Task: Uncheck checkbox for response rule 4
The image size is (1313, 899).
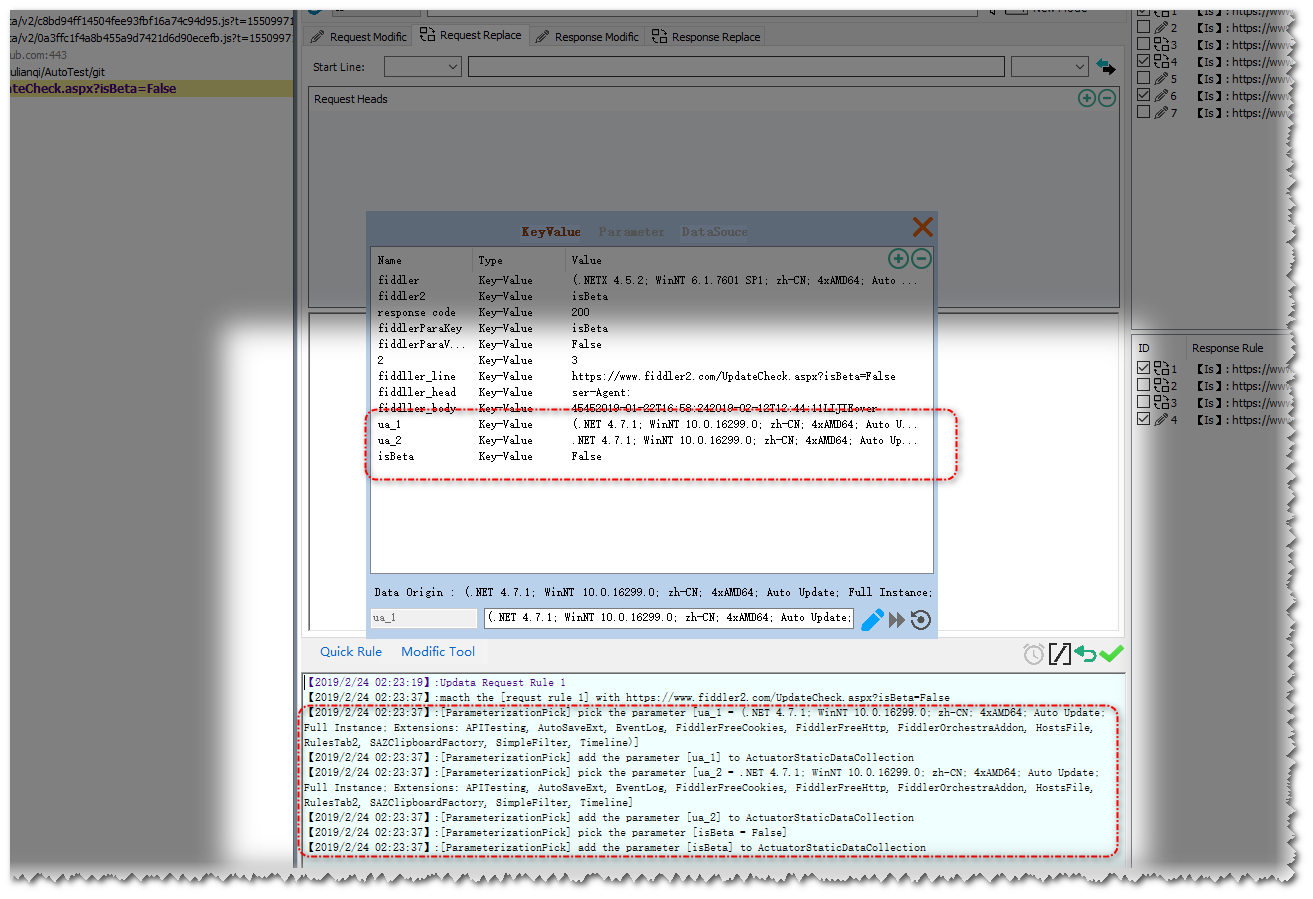Action: [1144, 420]
